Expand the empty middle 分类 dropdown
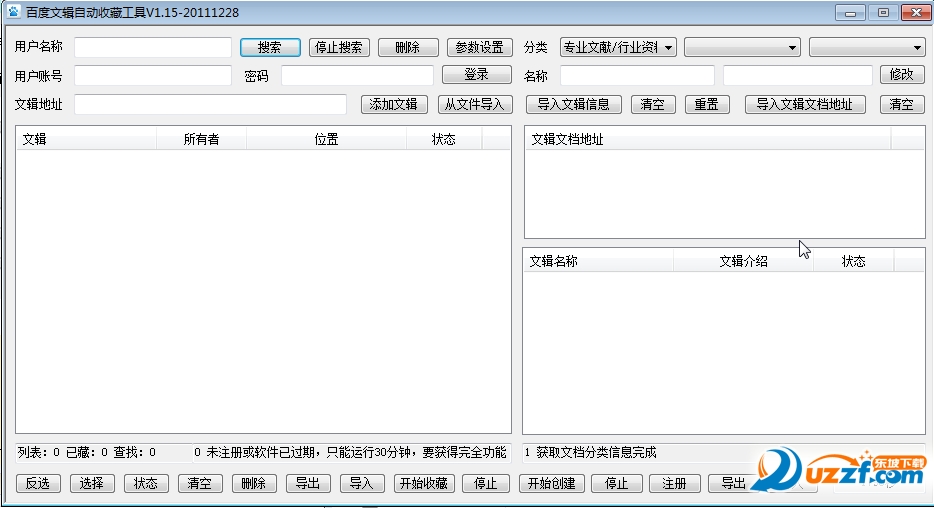934x508 pixels. click(742, 47)
